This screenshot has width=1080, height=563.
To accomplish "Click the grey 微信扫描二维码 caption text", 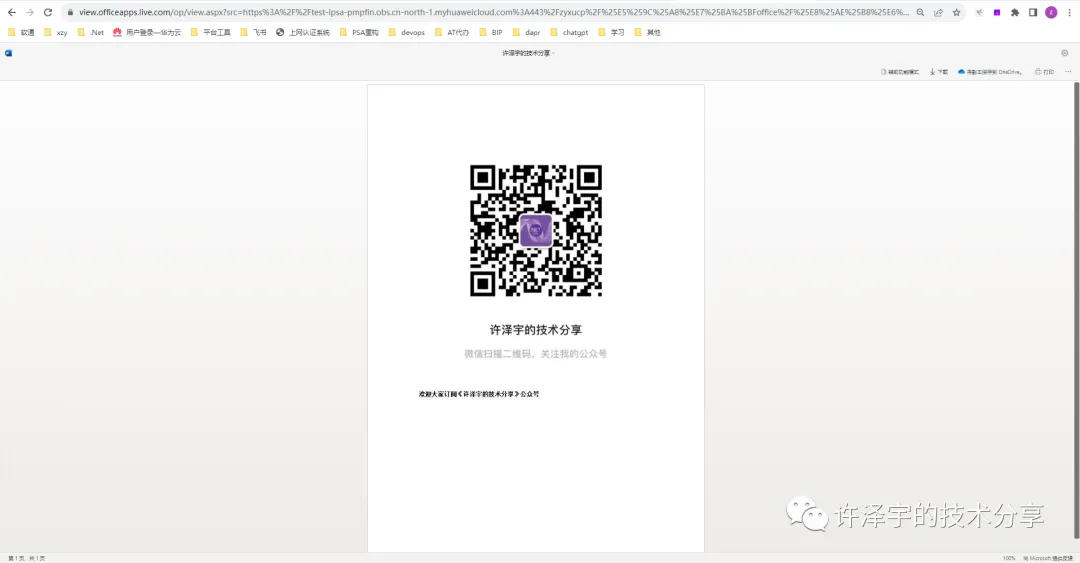I will (x=536, y=354).
